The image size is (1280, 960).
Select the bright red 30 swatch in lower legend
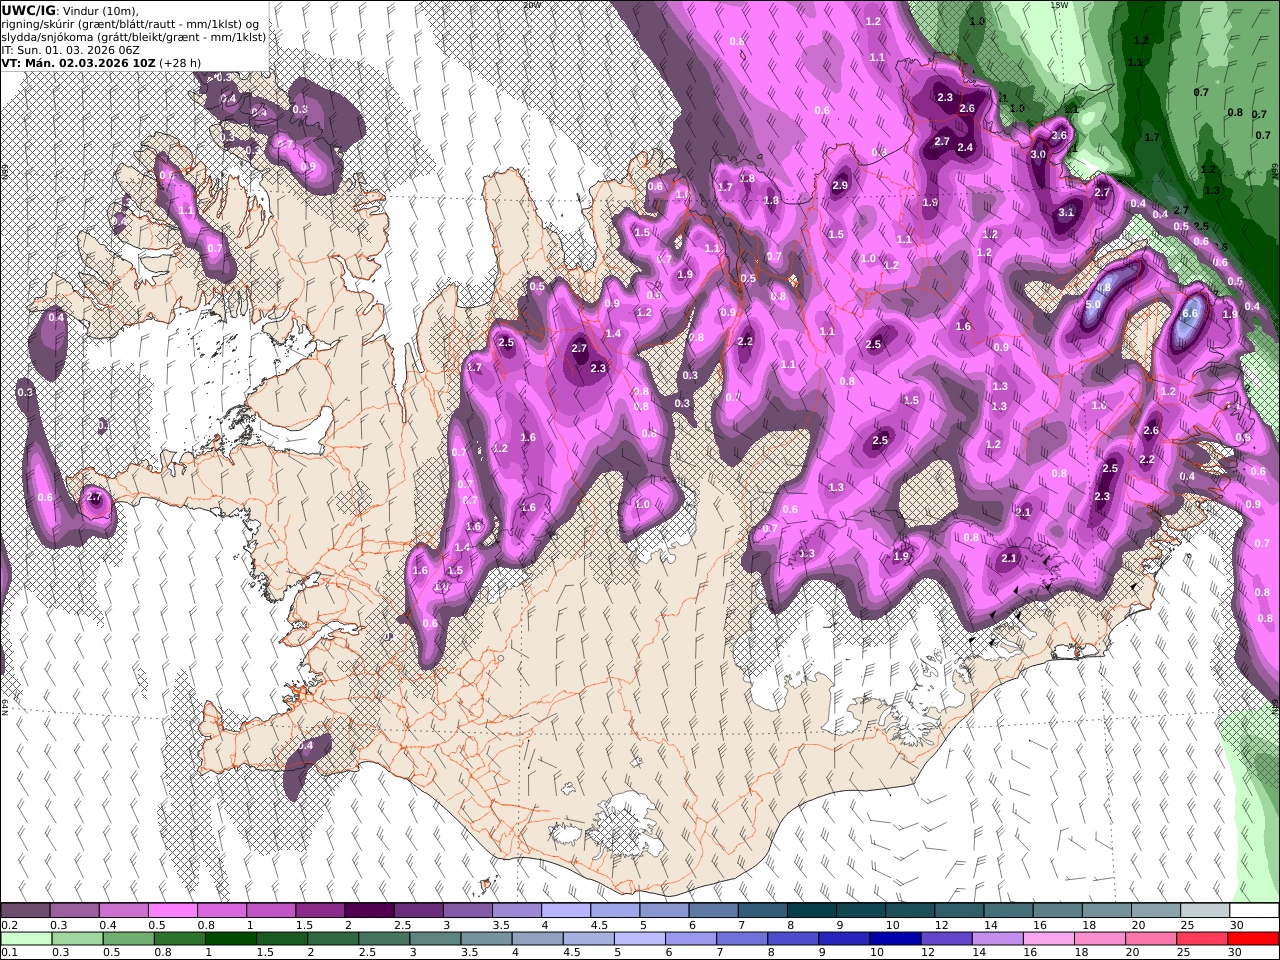pyautogui.click(x=1252, y=938)
